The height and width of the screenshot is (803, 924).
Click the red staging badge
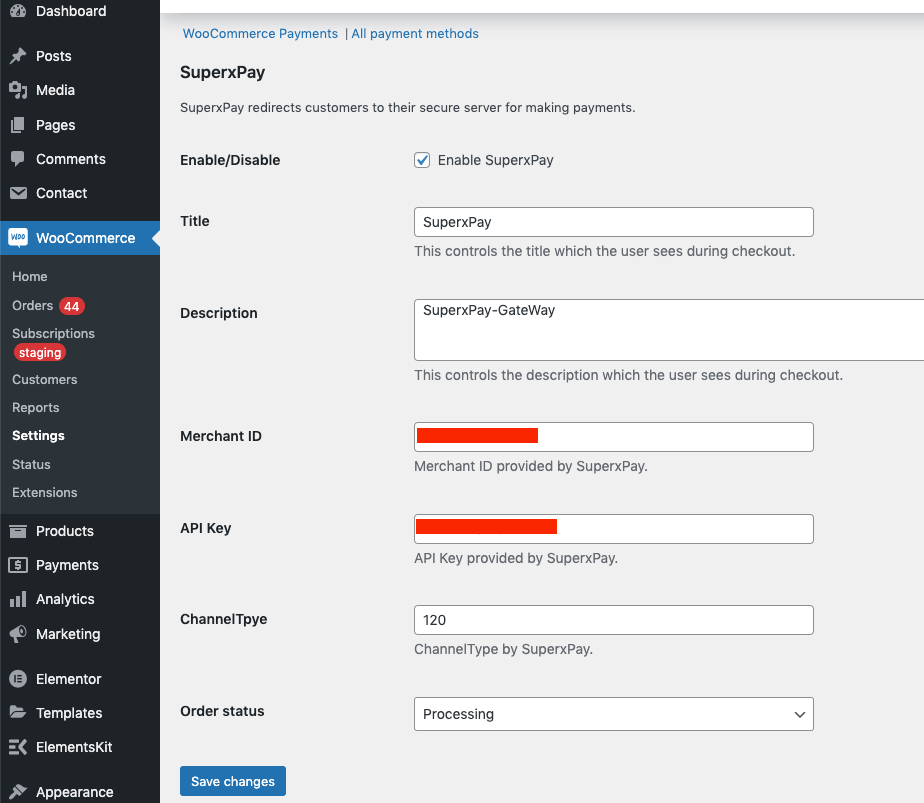[40, 353]
